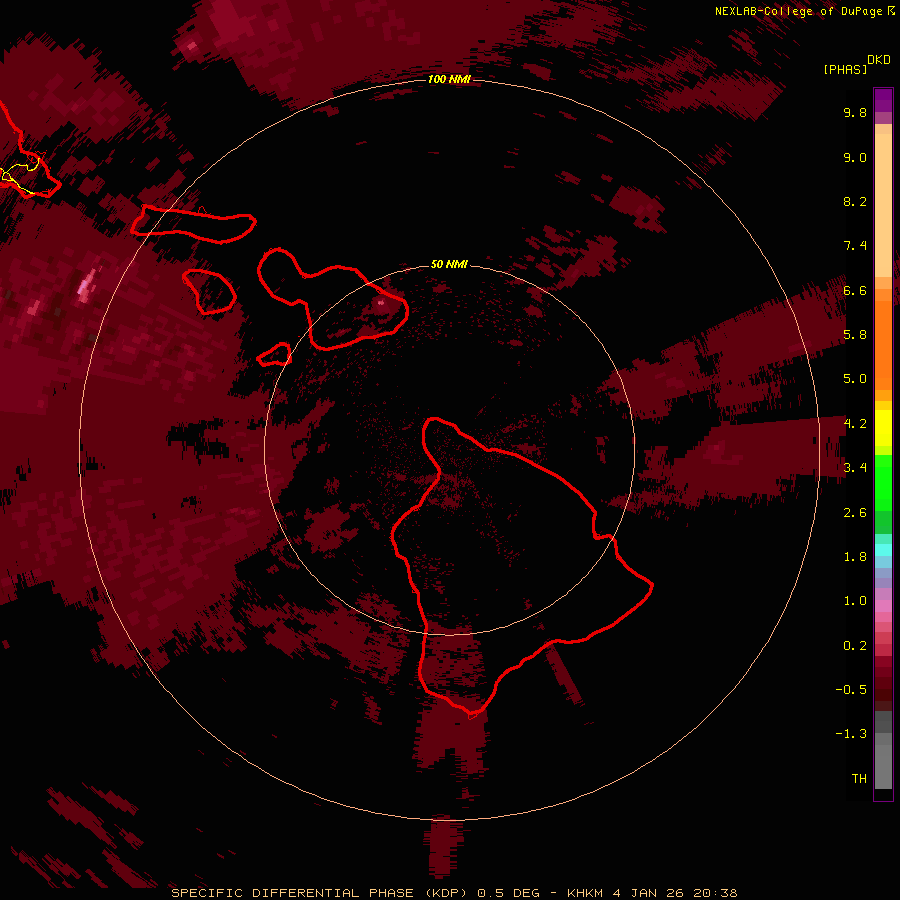The height and width of the screenshot is (900, 900).
Task: Pick the light peach color bar segment
Action: [883, 206]
